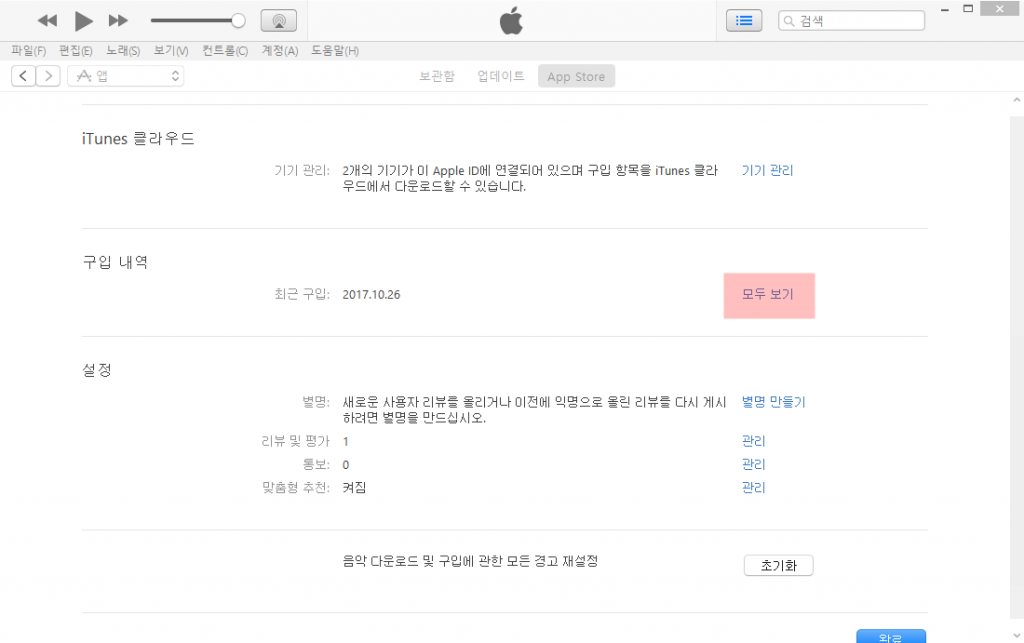Click the 별명 만들기 link

click(773, 402)
